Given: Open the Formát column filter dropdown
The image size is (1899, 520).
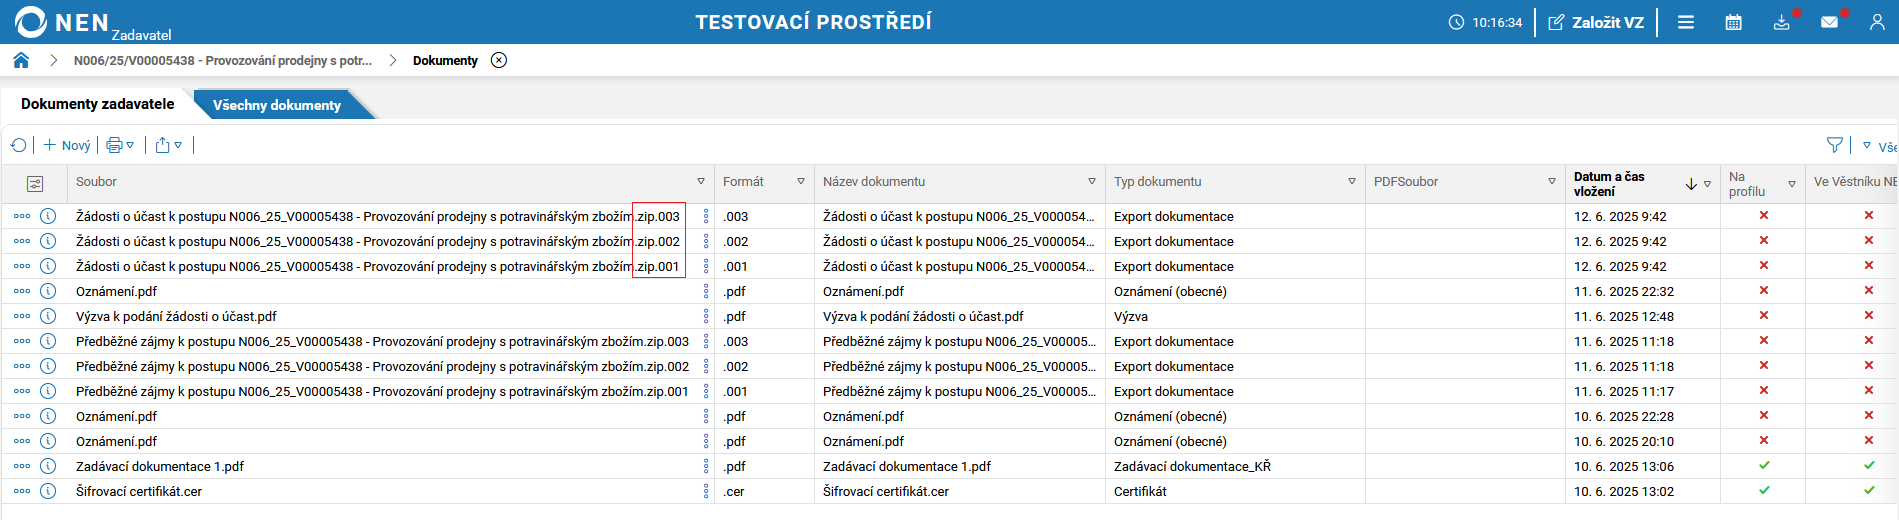Looking at the screenshot, I should point(801,182).
